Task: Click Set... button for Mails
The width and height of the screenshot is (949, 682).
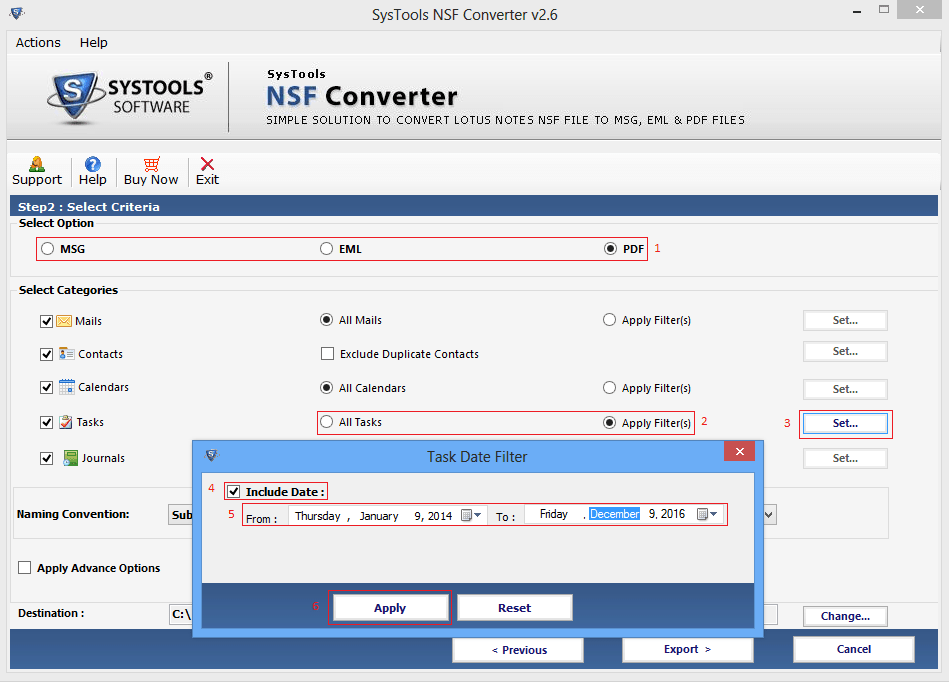Action: 845,320
